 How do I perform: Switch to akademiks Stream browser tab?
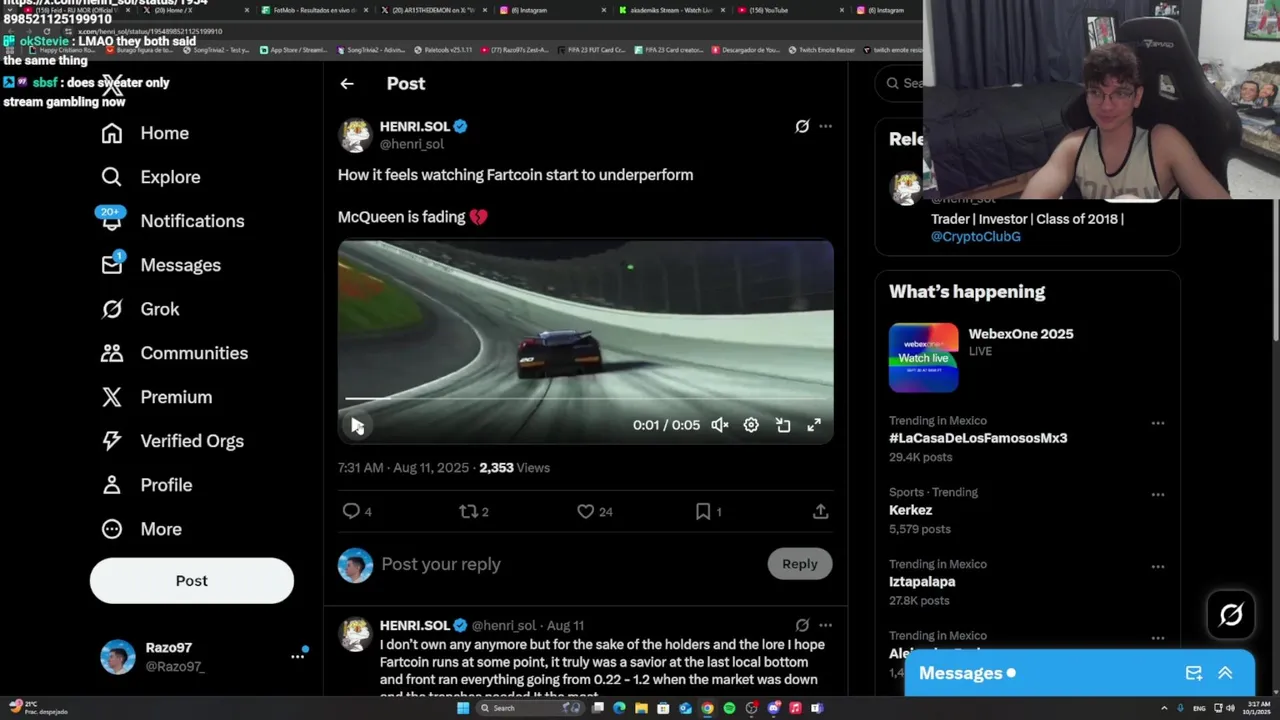[672, 10]
